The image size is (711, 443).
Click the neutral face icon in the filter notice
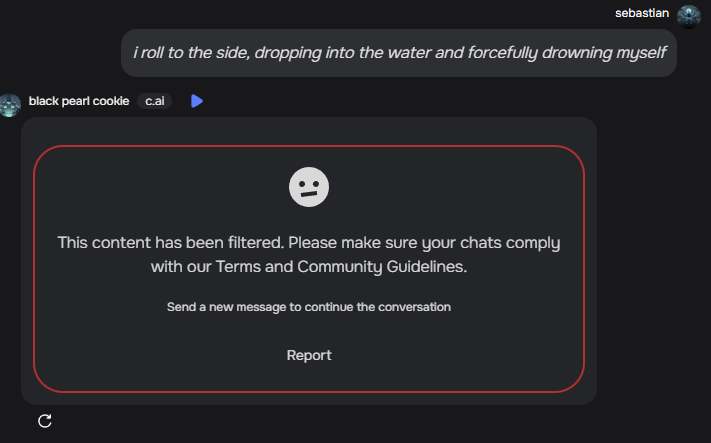point(309,187)
